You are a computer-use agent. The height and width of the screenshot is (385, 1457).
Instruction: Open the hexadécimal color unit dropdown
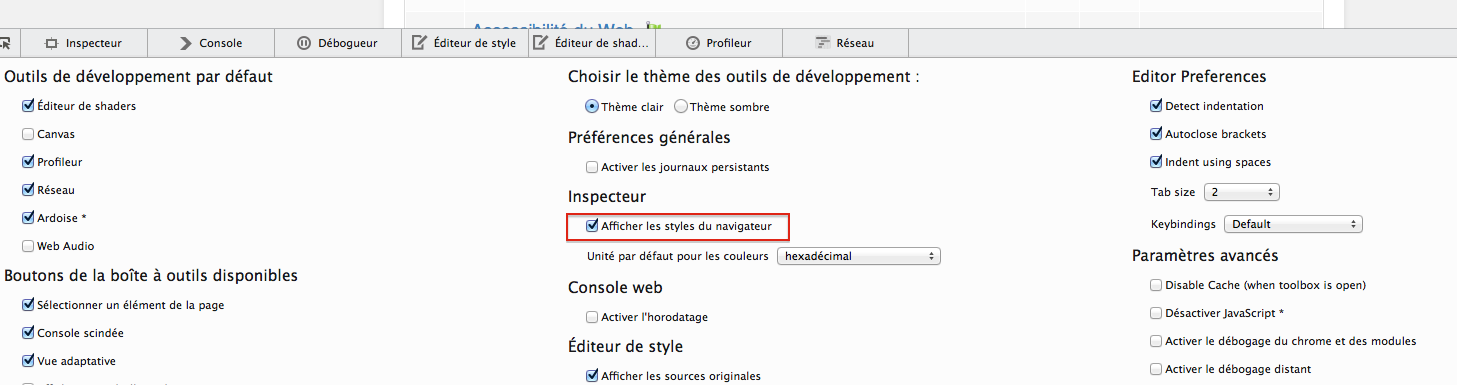(859, 256)
